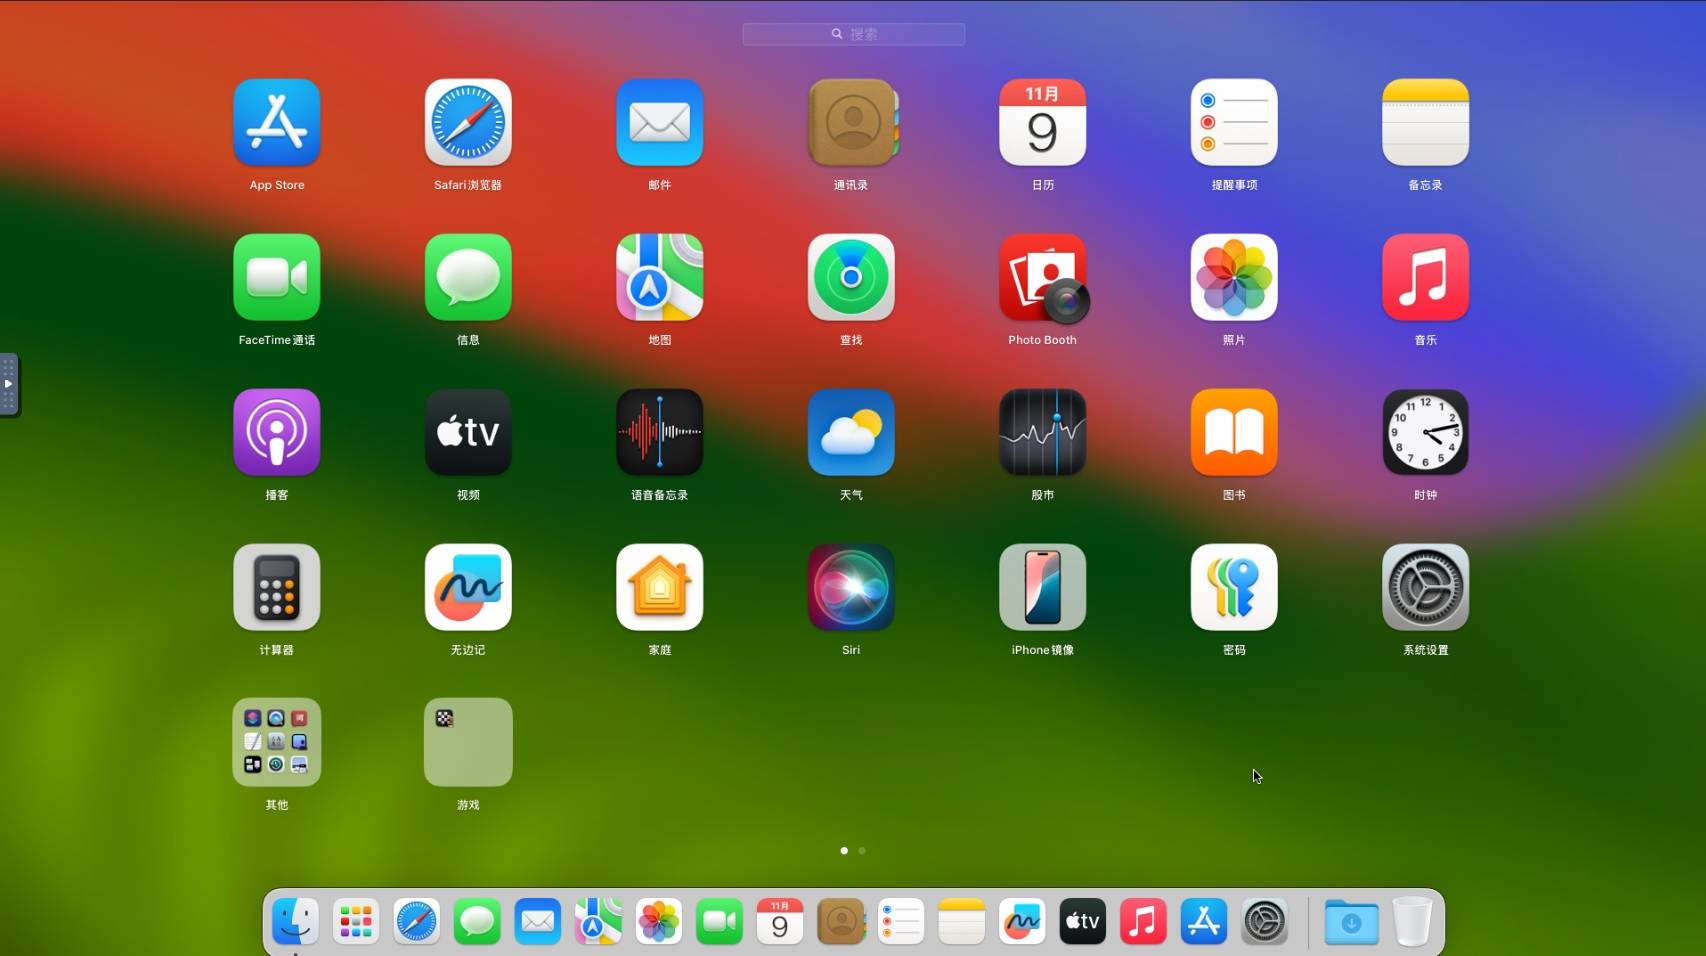1706x956 pixels.
Task: Open Trash in the Dock
Action: click(x=1412, y=921)
